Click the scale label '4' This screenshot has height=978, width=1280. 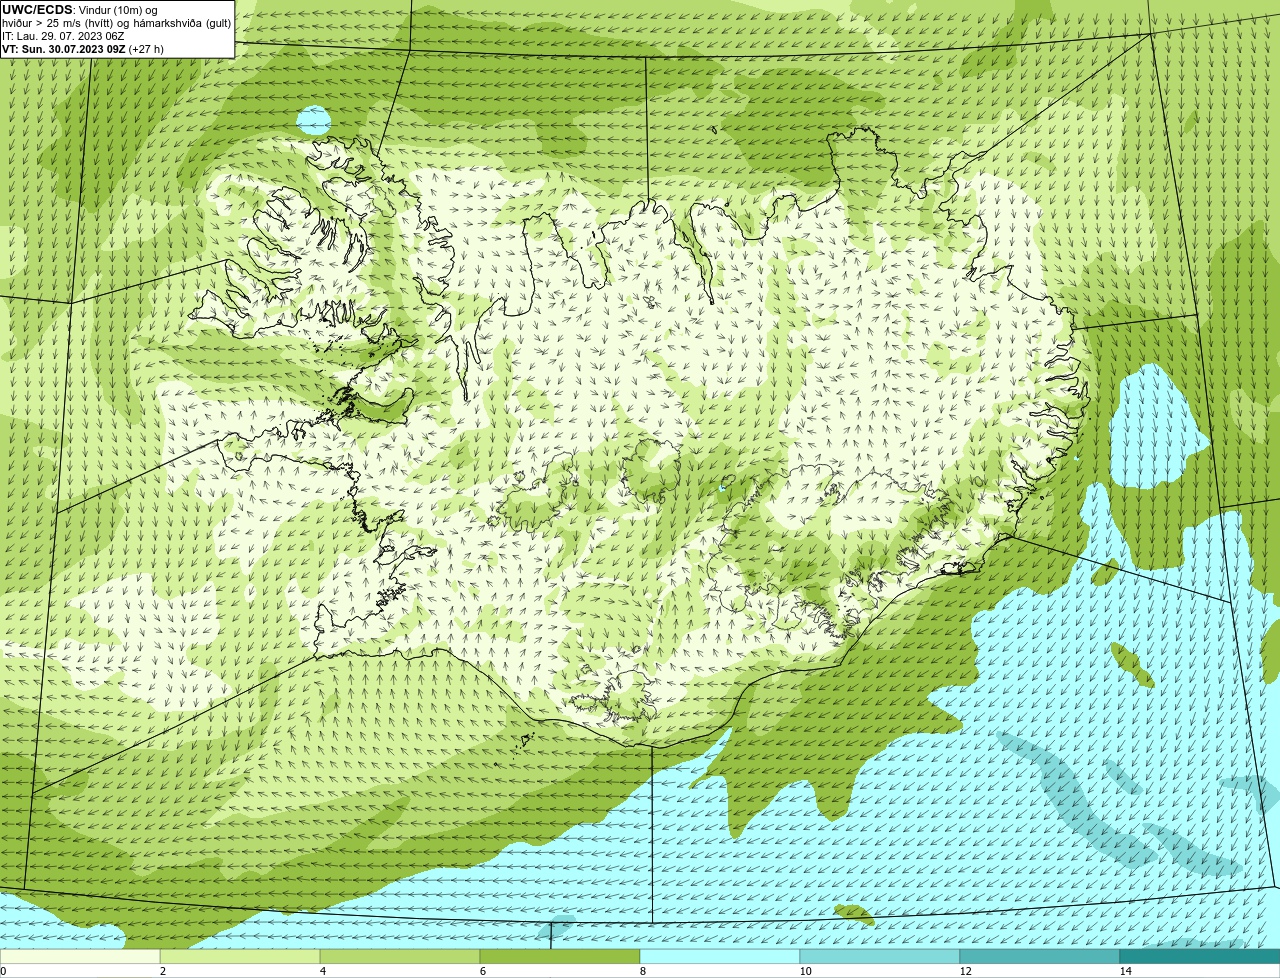(x=322, y=971)
